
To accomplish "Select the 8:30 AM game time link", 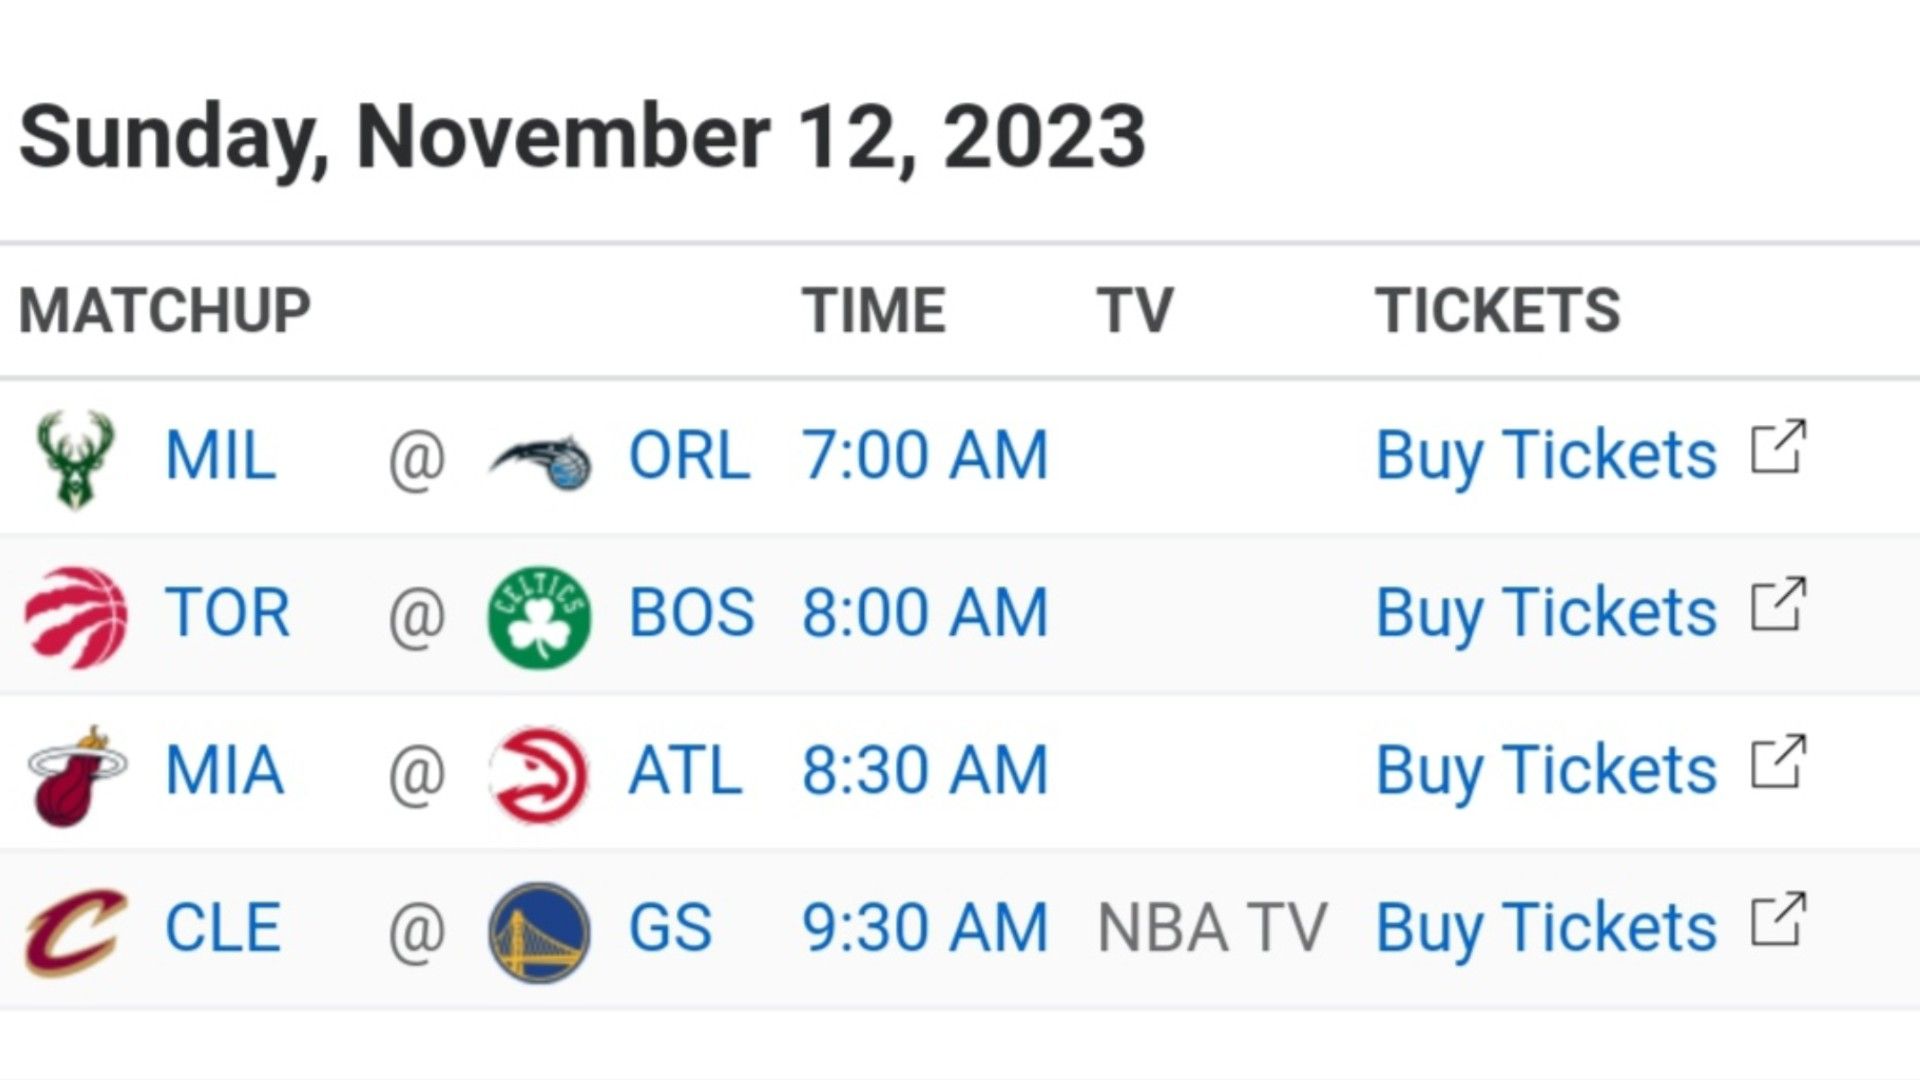I will click(x=925, y=770).
